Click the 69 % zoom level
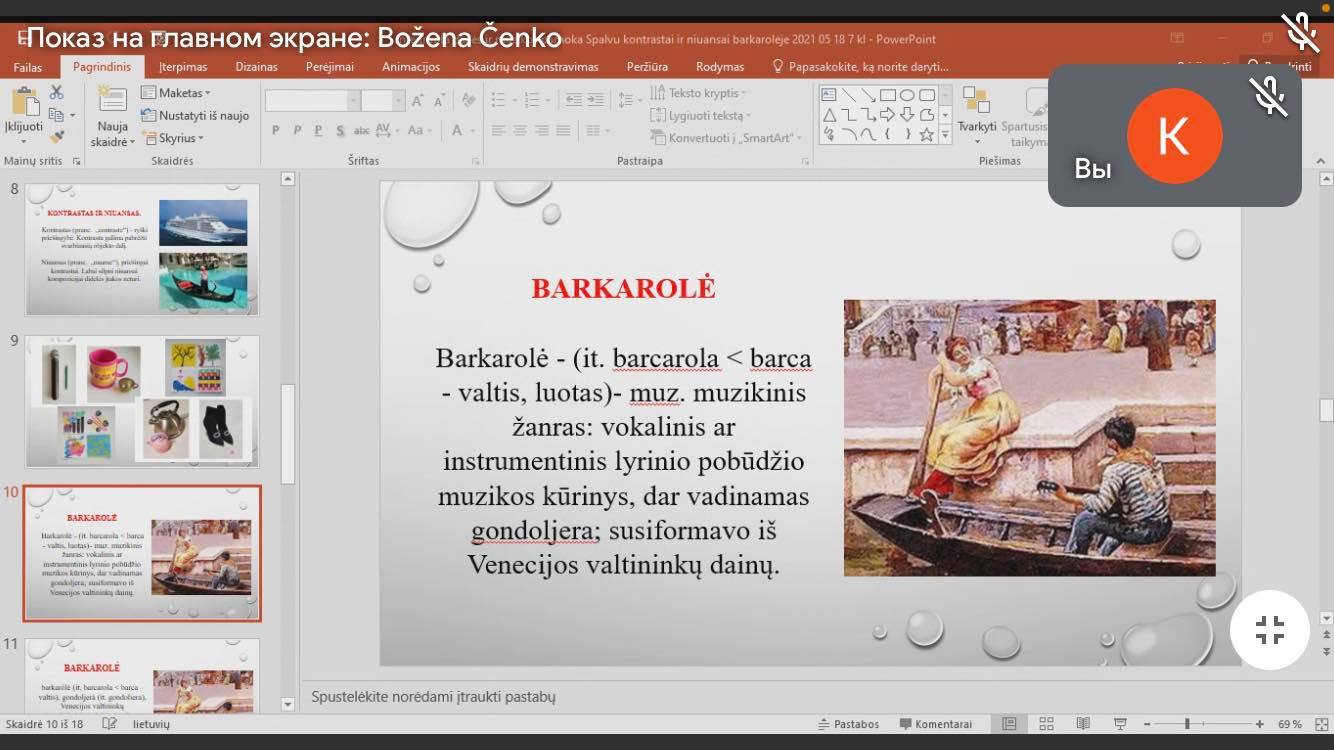 [1290, 724]
